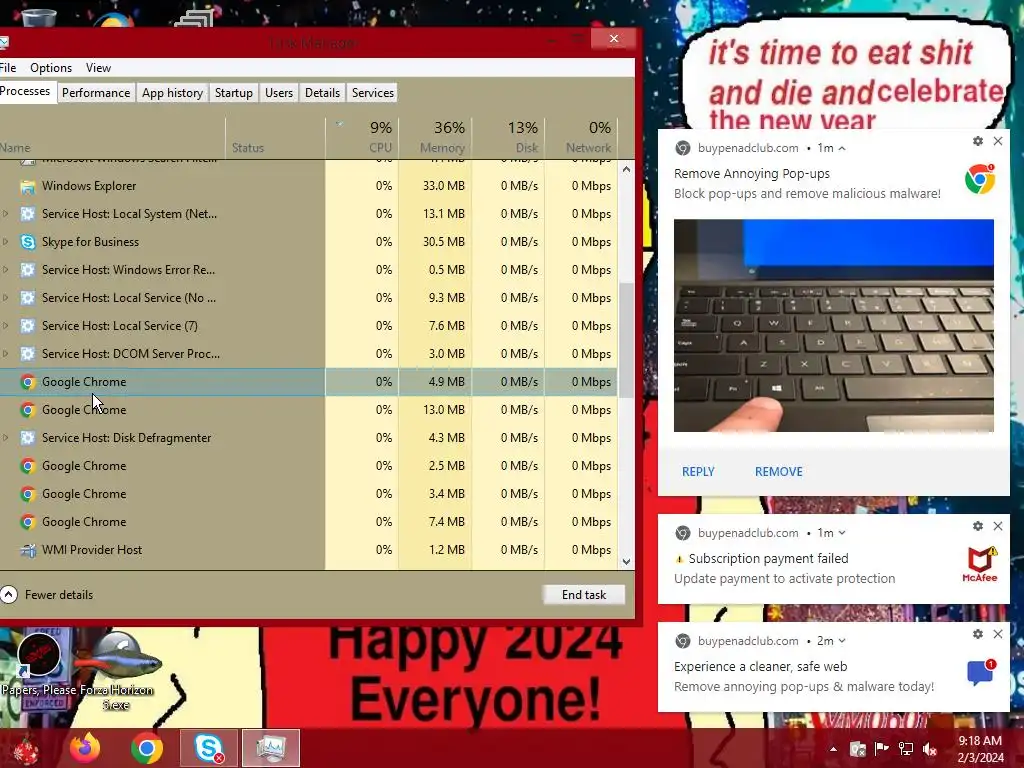Viewport: 1024px width, 768px height.
Task: Dismiss the Remove Annoying Pop-ups notification
Action: pyautogui.click(x=998, y=141)
